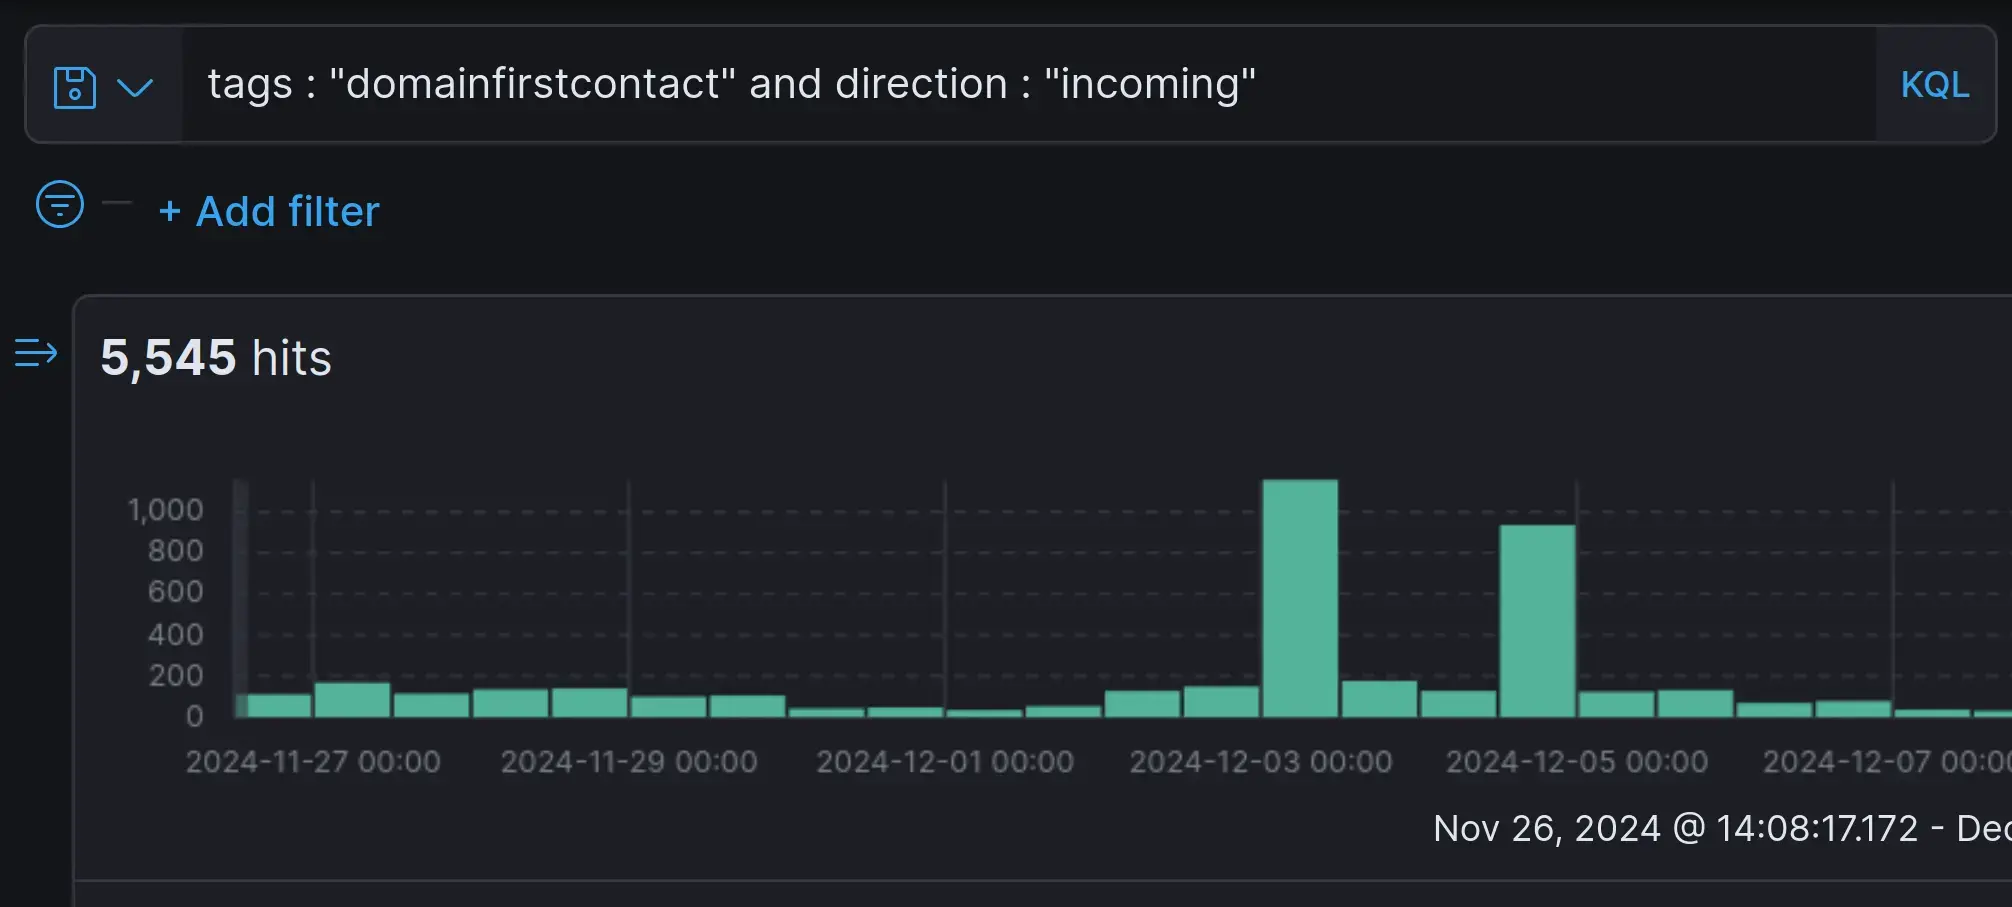Open the circular filter options icon
The image size is (2012, 907).
(60, 204)
